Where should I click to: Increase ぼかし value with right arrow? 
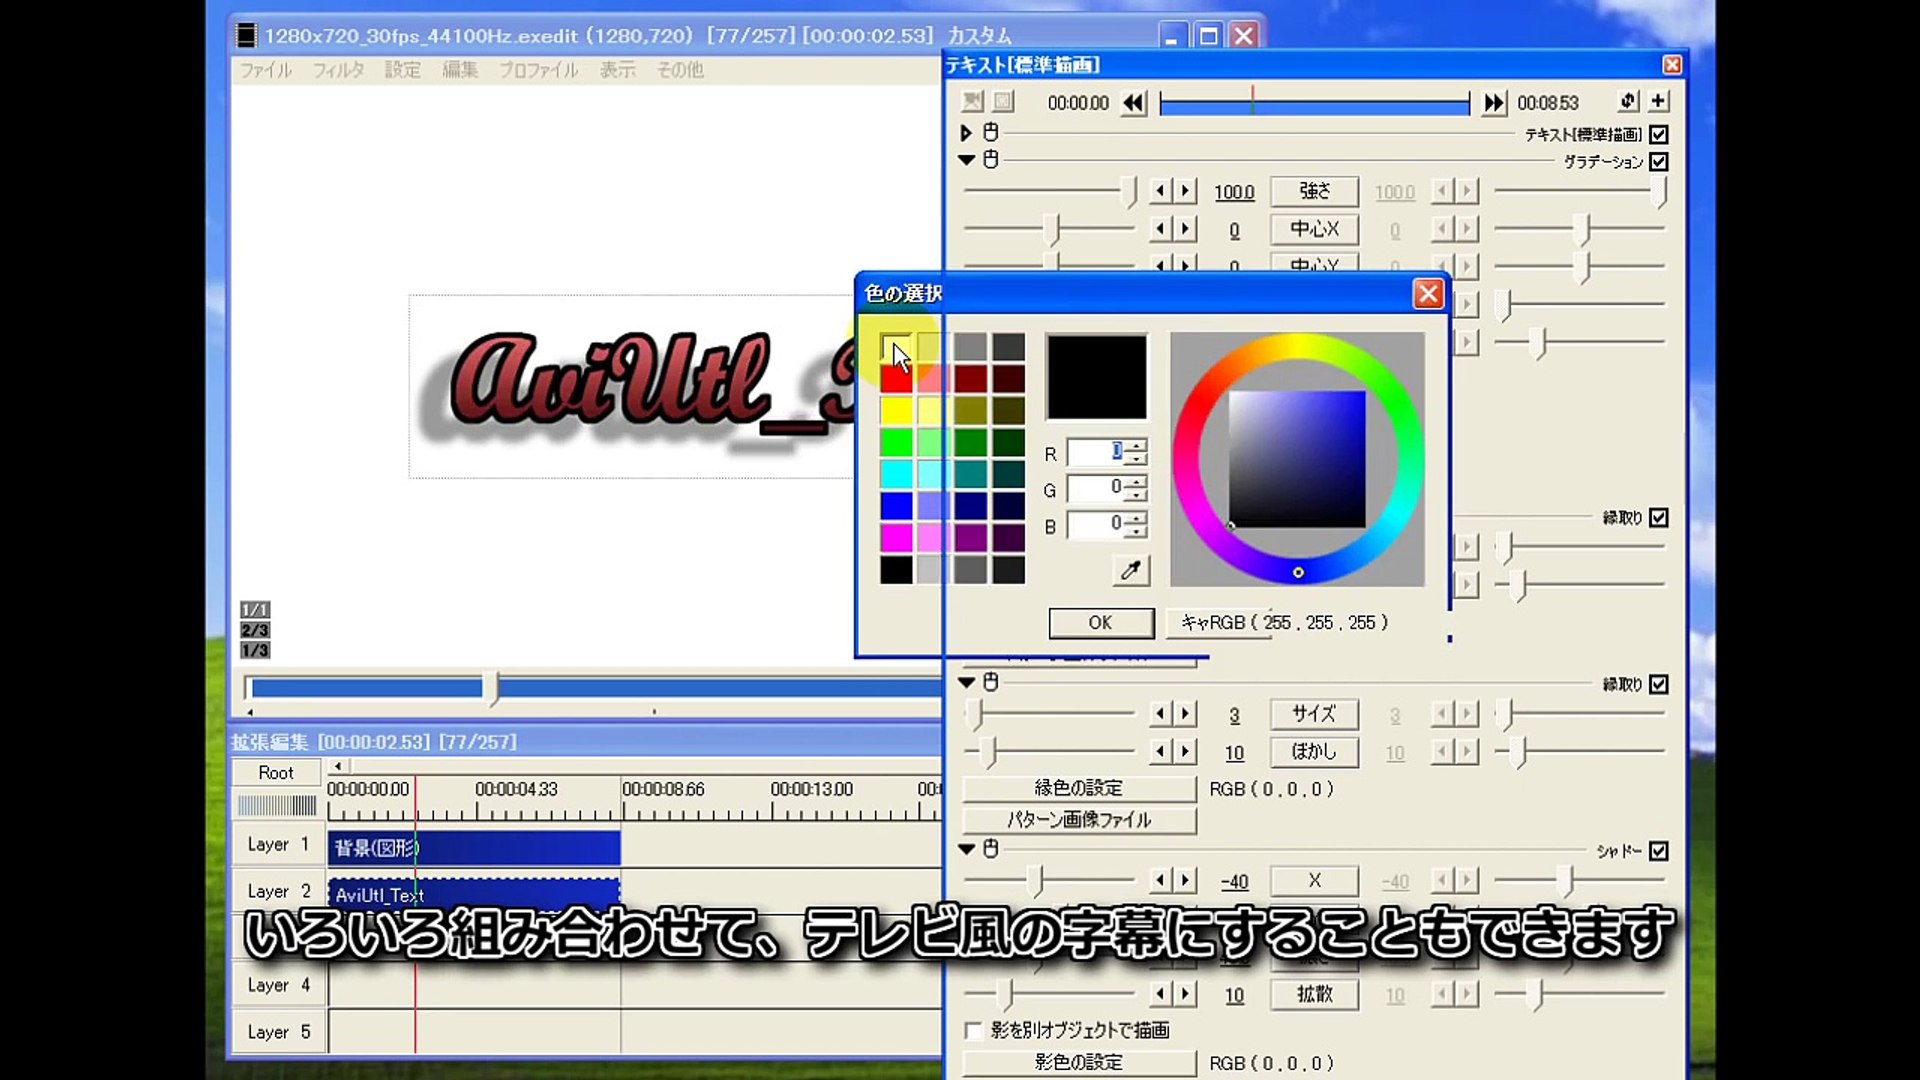1185,751
